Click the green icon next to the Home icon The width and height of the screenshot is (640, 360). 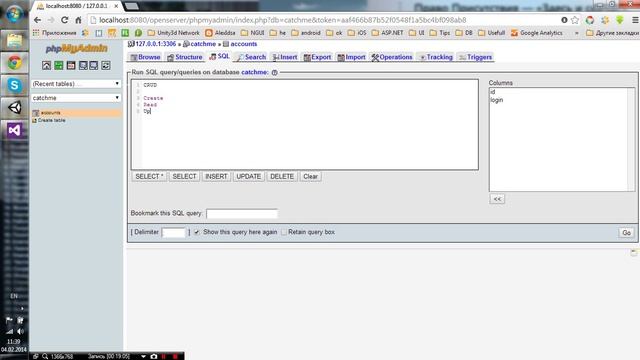59,65
